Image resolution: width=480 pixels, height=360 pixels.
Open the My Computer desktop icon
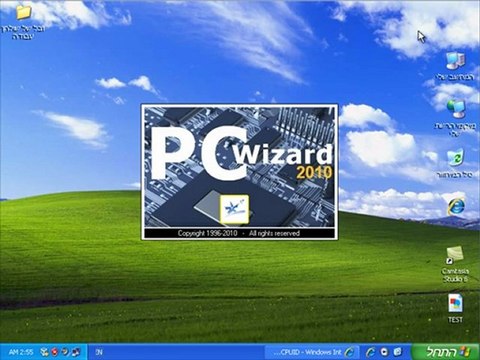click(455, 61)
